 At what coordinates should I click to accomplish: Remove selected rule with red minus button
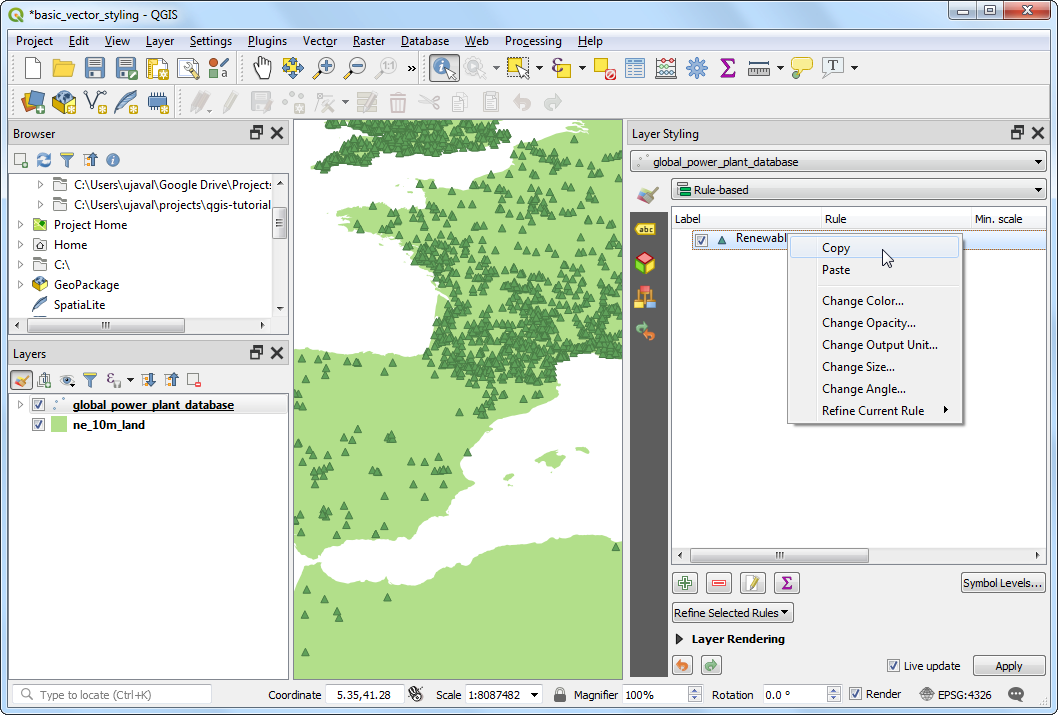[718, 583]
